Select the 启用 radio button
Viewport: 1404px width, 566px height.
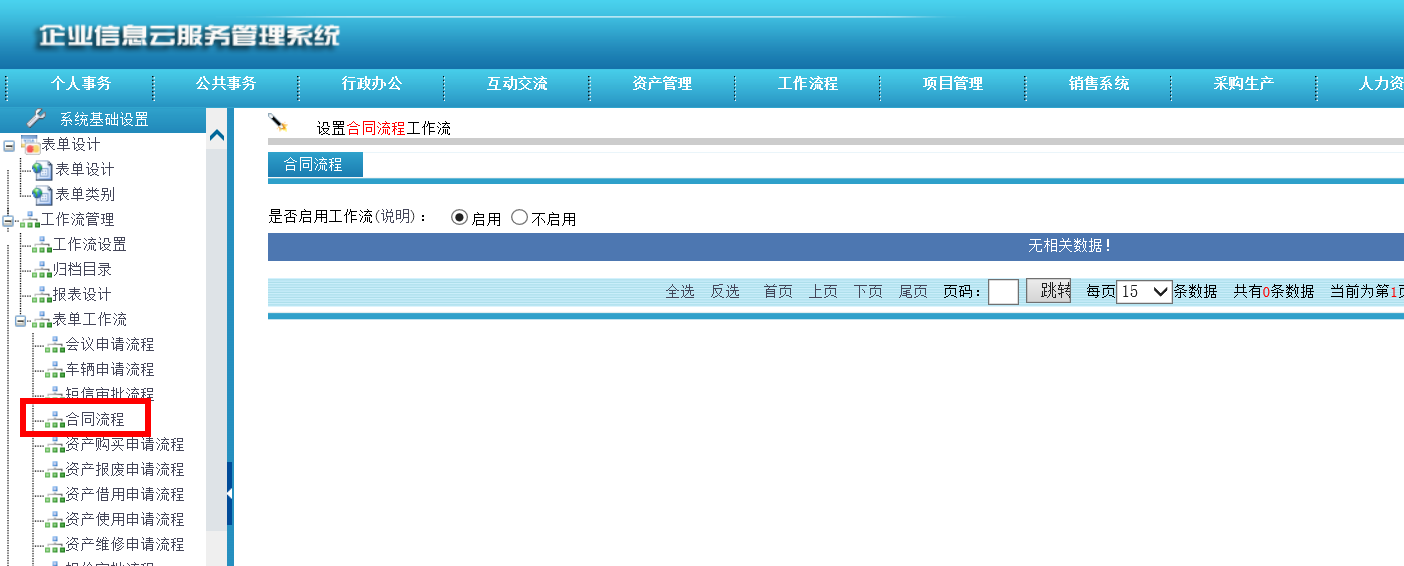pos(460,217)
